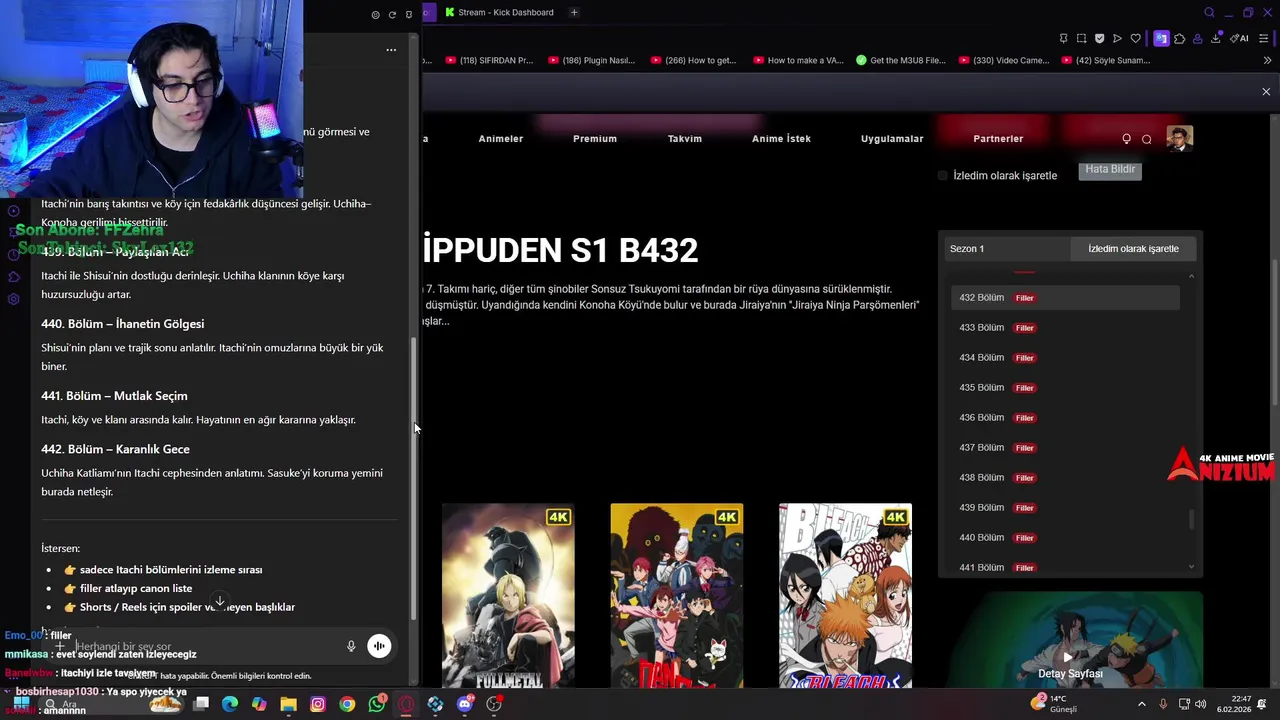The image size is (1280, 720).
Task: Open Get the M3U8 File bookmark
Action: click(900, 60)
